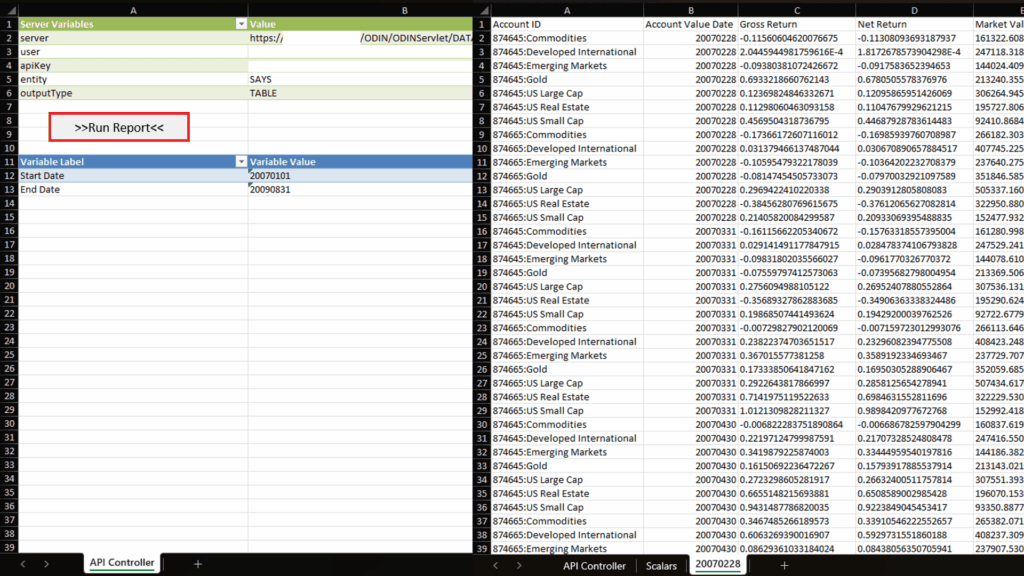Select the End Date value cell 20090831
The height and width of the screenshot is (576, 1024).
tap(360, 189)
